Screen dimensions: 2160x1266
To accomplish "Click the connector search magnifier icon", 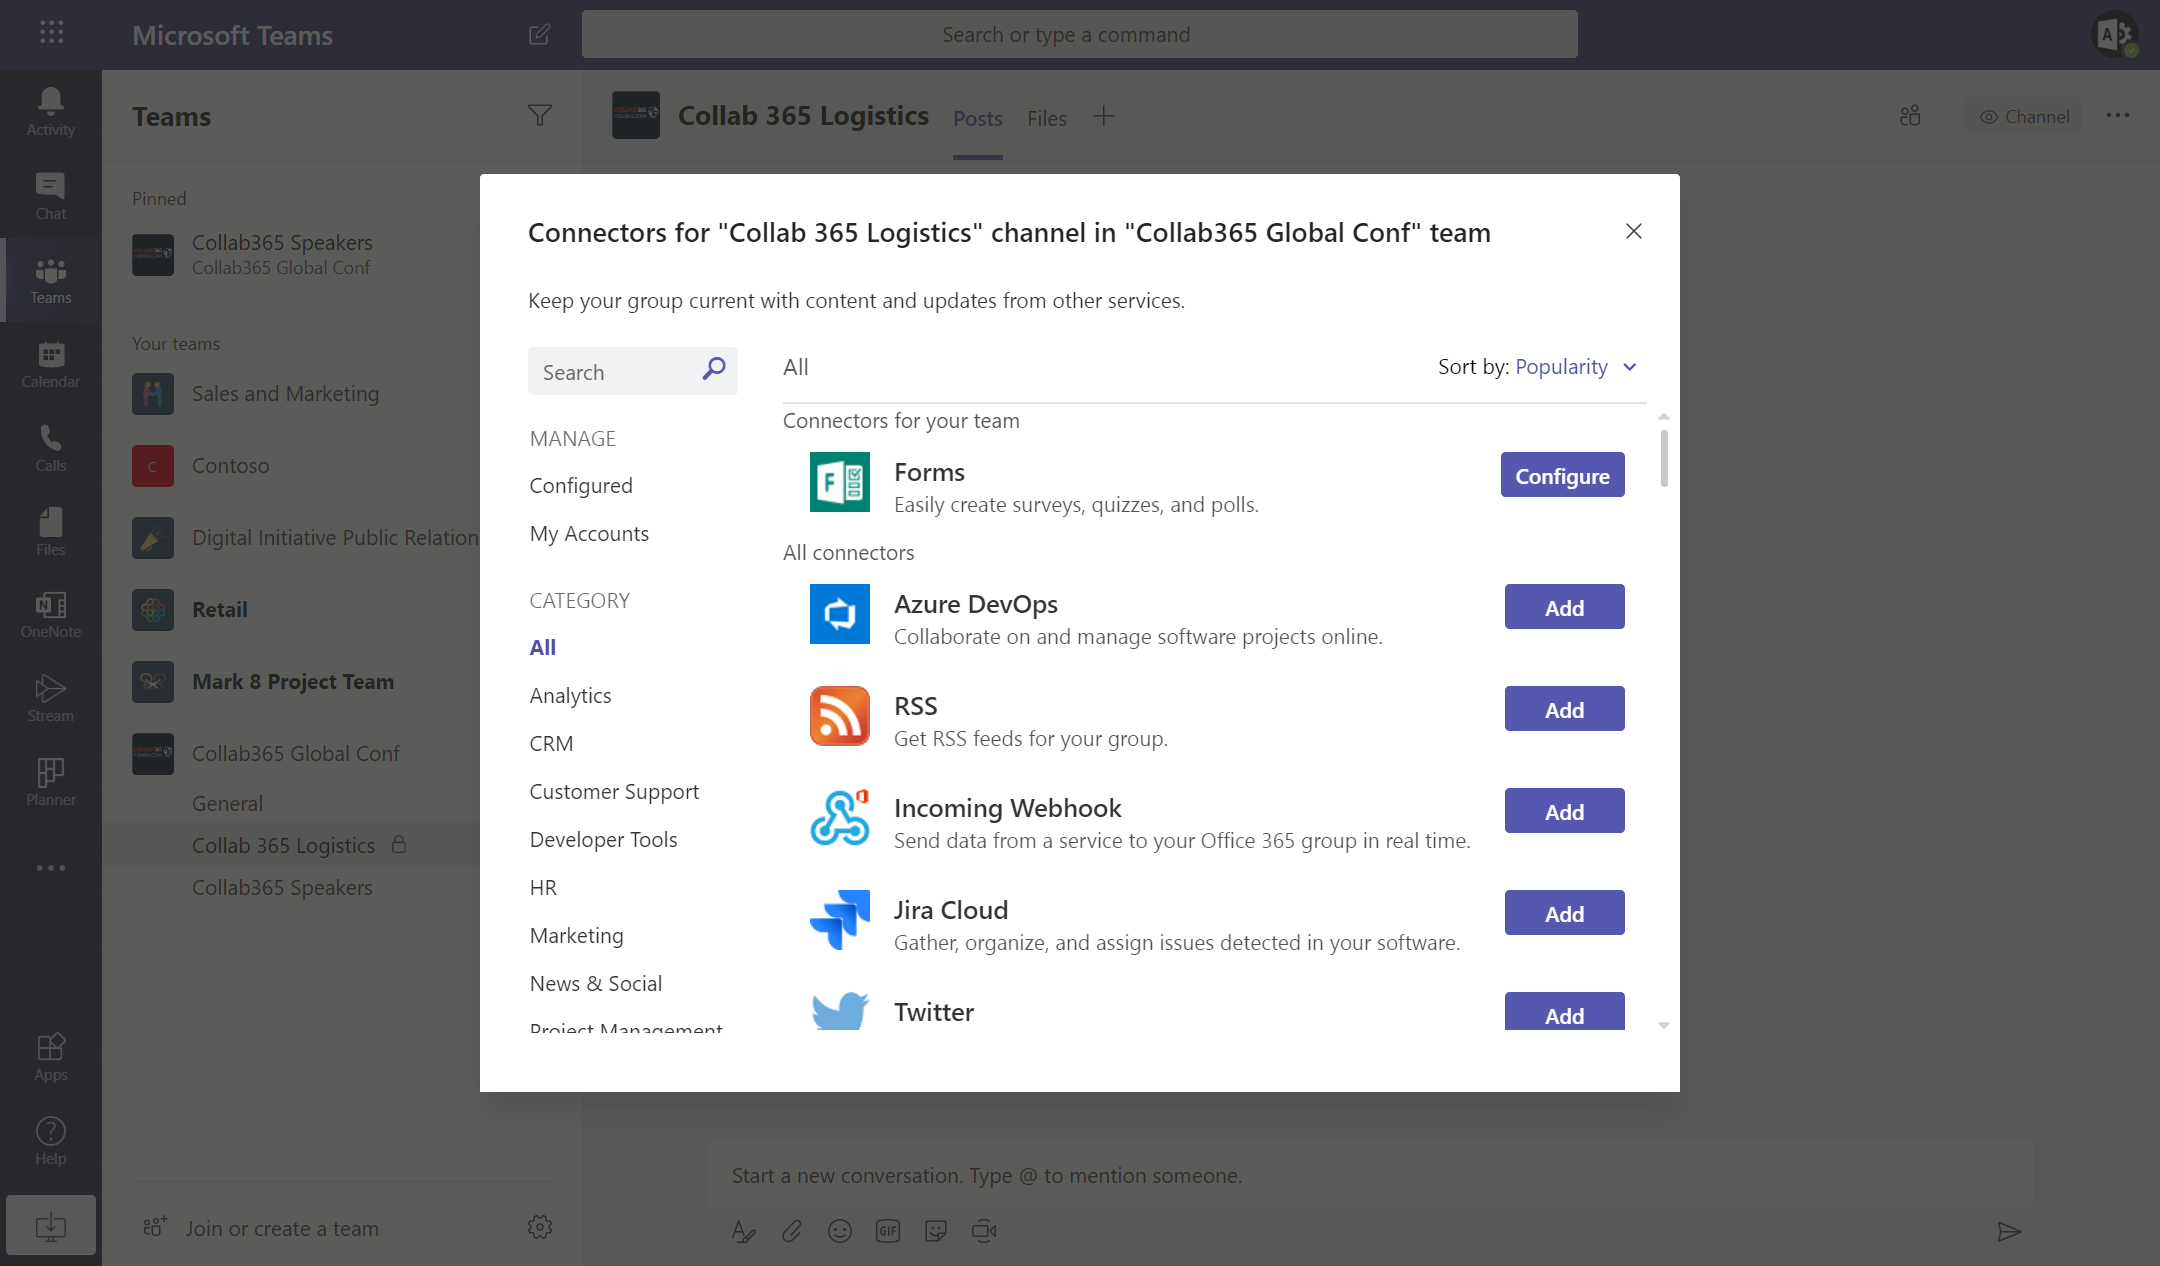I will pyautogui.click(x=714, y=369).
